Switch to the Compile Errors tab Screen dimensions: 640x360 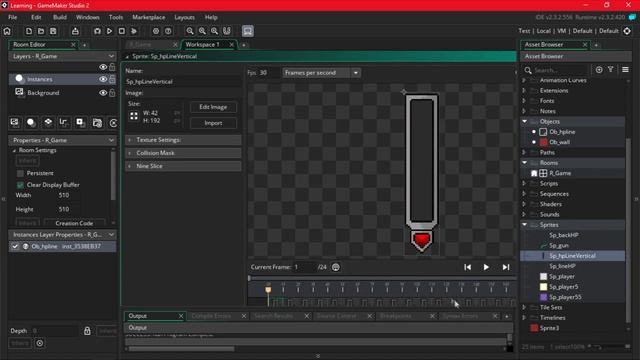tap(211, 316)
